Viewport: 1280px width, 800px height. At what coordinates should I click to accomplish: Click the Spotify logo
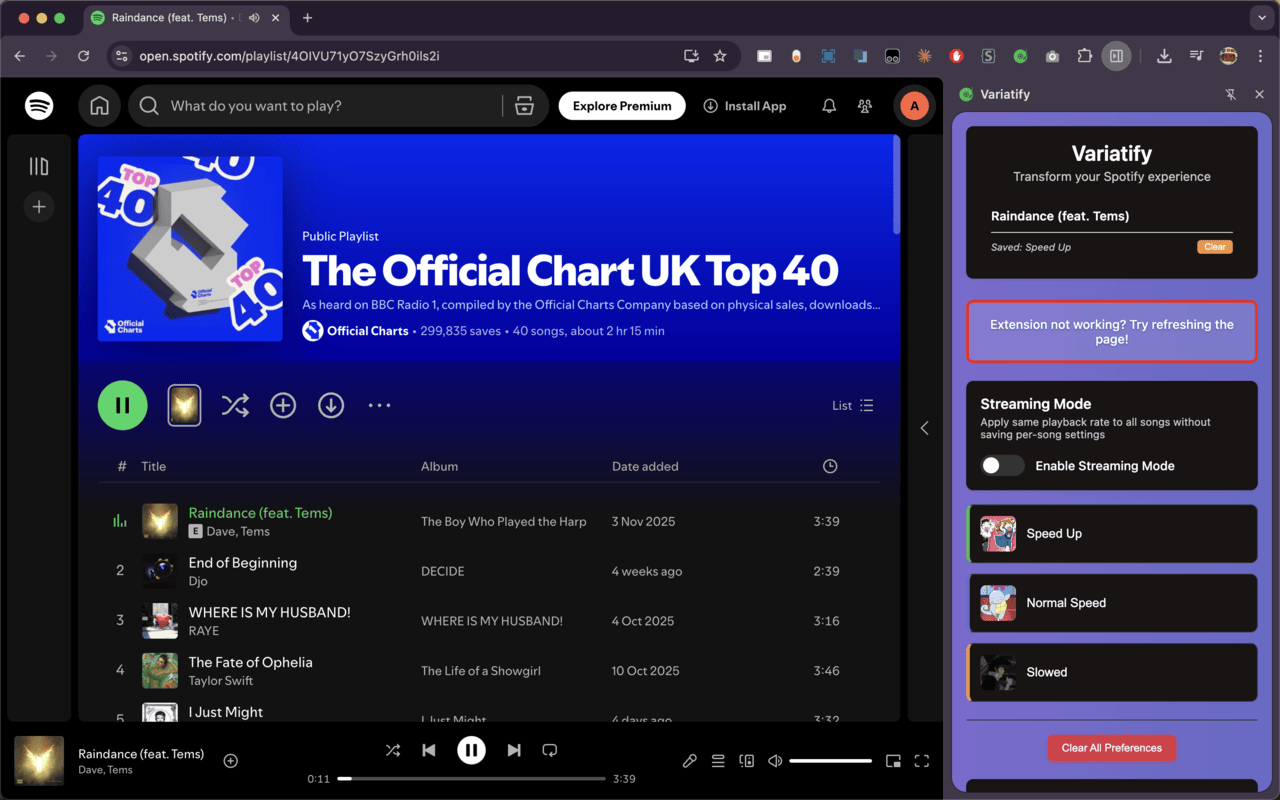39,105
